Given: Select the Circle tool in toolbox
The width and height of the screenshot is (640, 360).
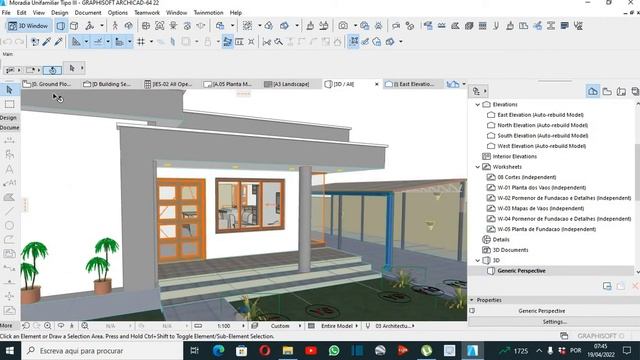Looking at the screenshot, I should coord(9,225).
